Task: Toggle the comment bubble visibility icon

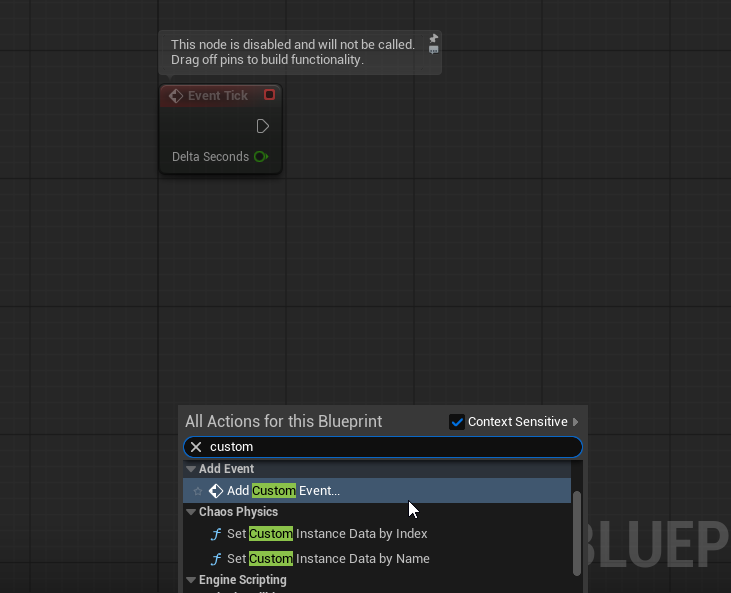Action: [434, 50]
